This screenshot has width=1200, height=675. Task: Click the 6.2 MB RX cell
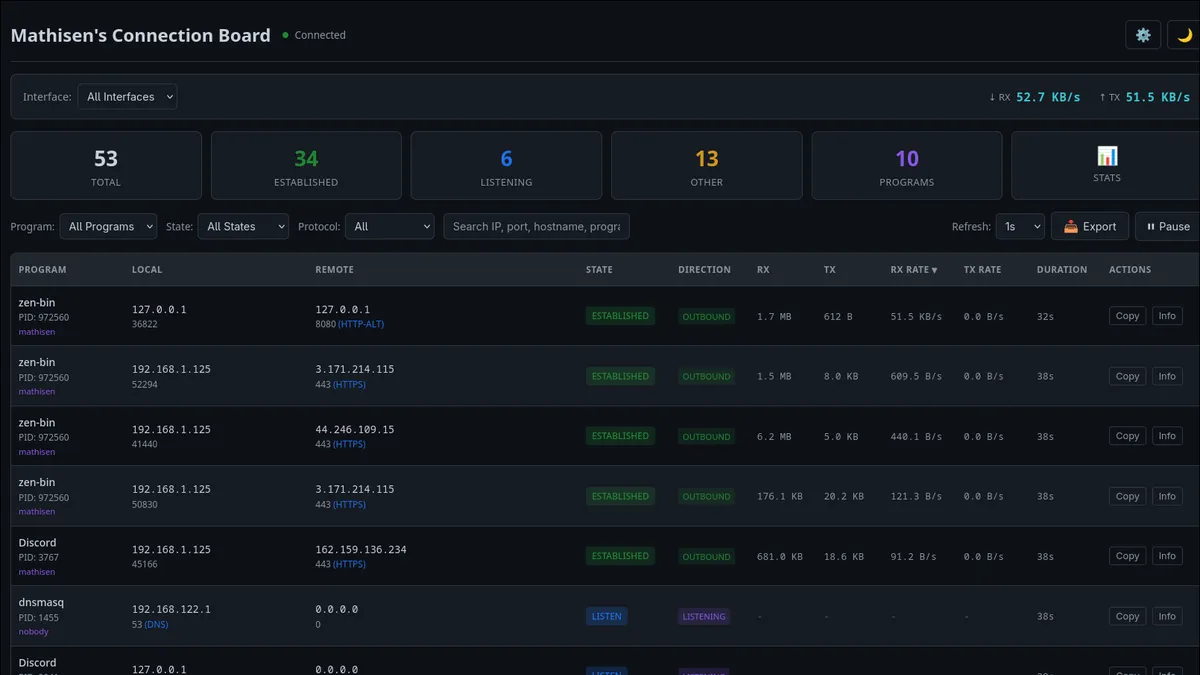tap(774, 436)
